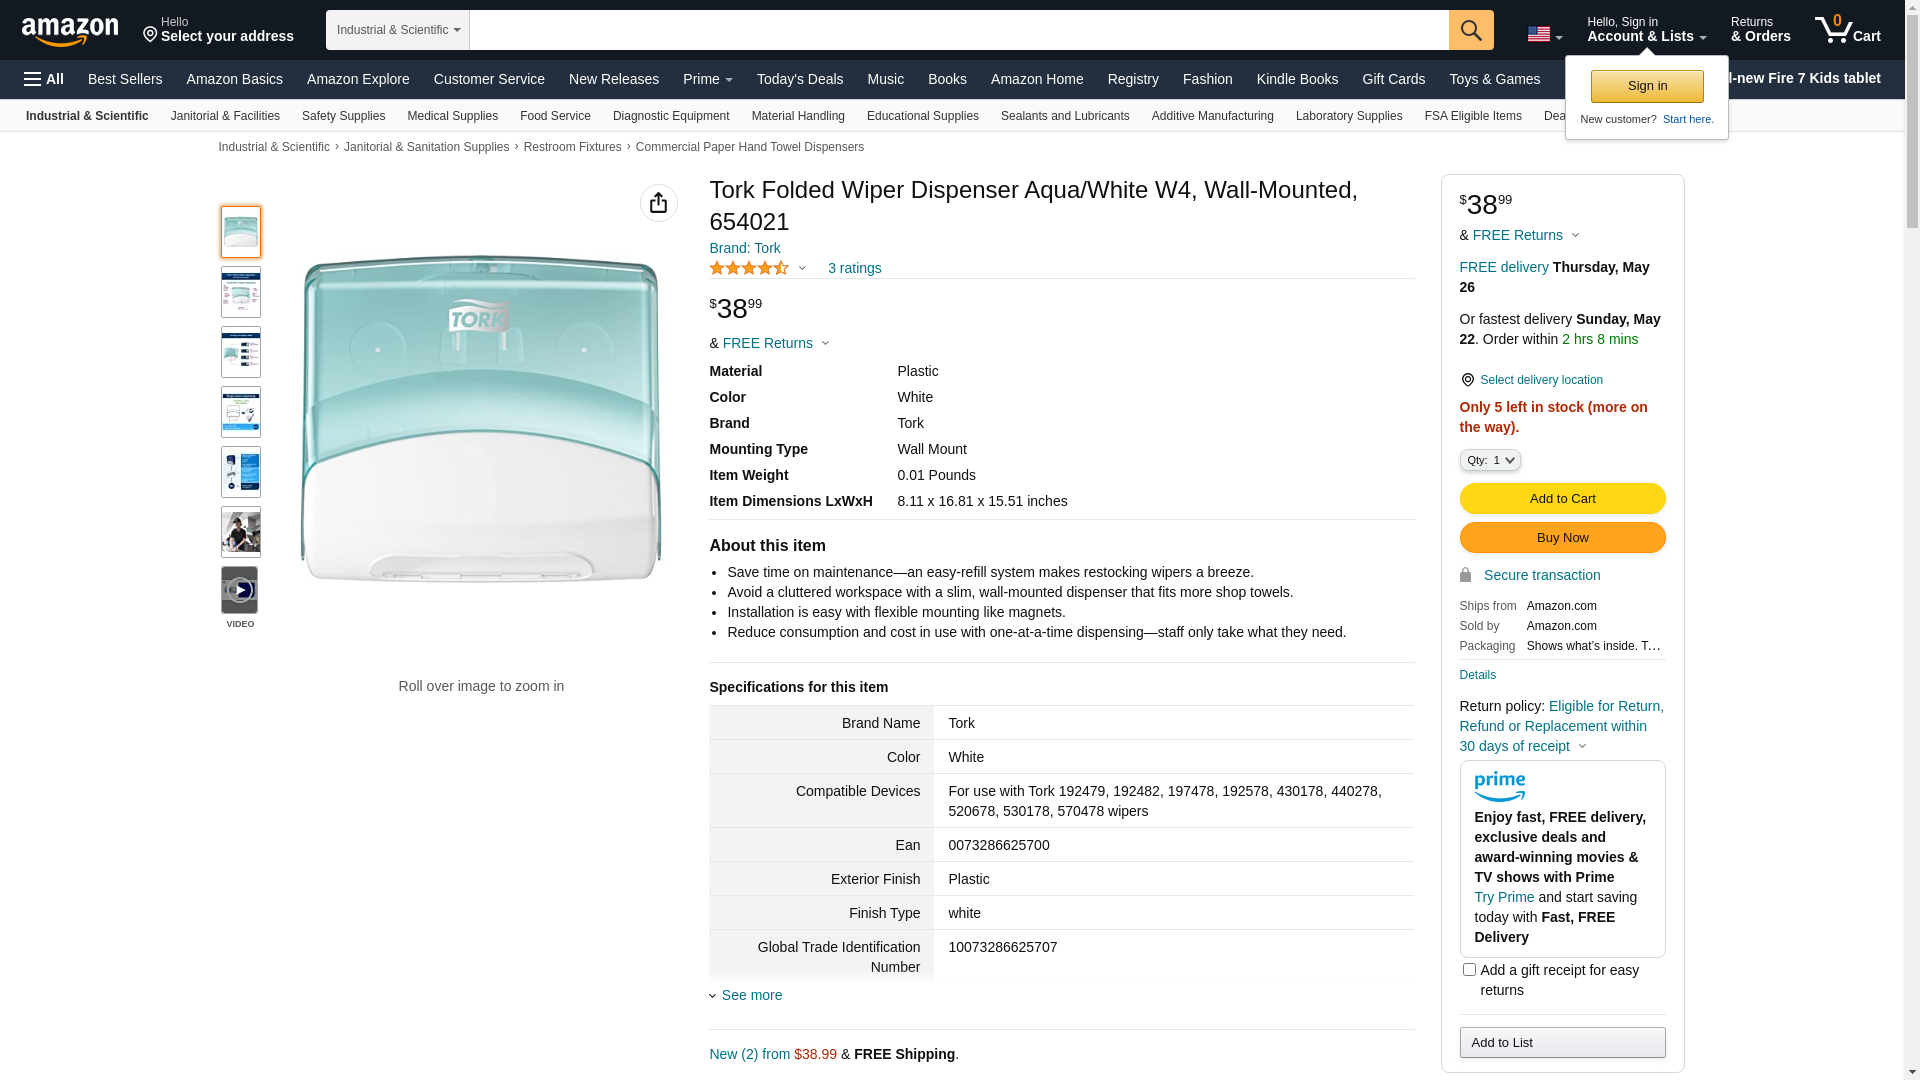Click the star rating icons
The image size is (1920, 1080).
tap(749, 268)
